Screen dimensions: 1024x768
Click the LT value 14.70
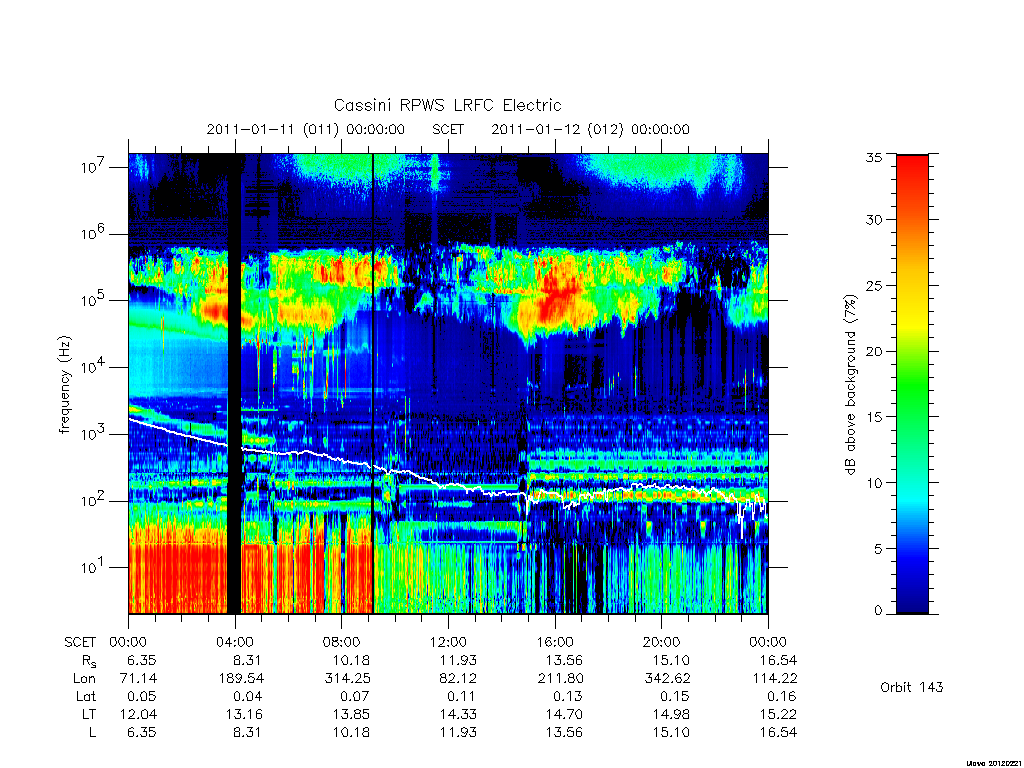[564, 714]
